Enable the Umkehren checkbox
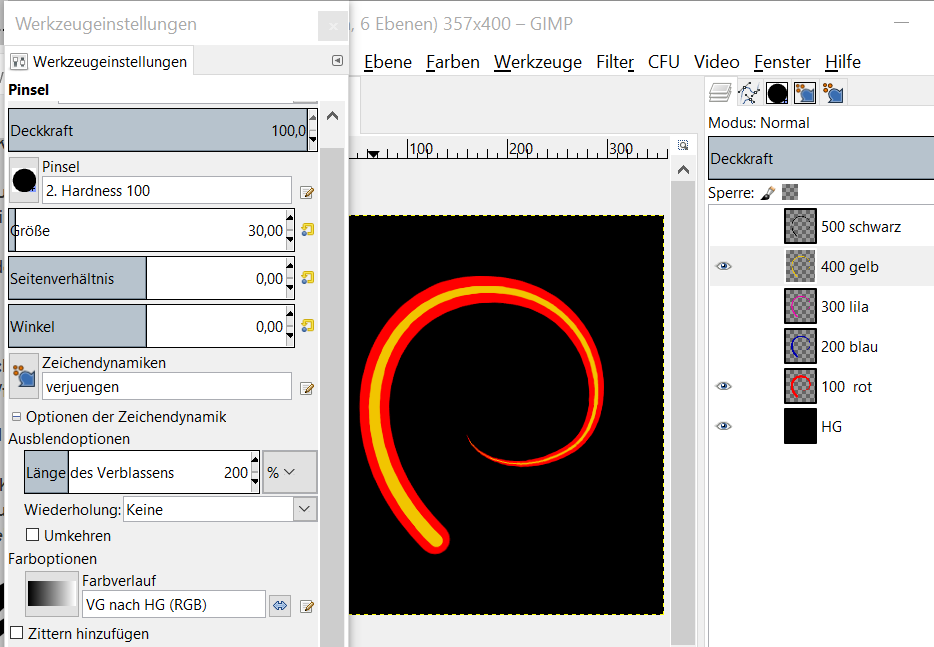The image size is (934, 647). pos(33,536)
